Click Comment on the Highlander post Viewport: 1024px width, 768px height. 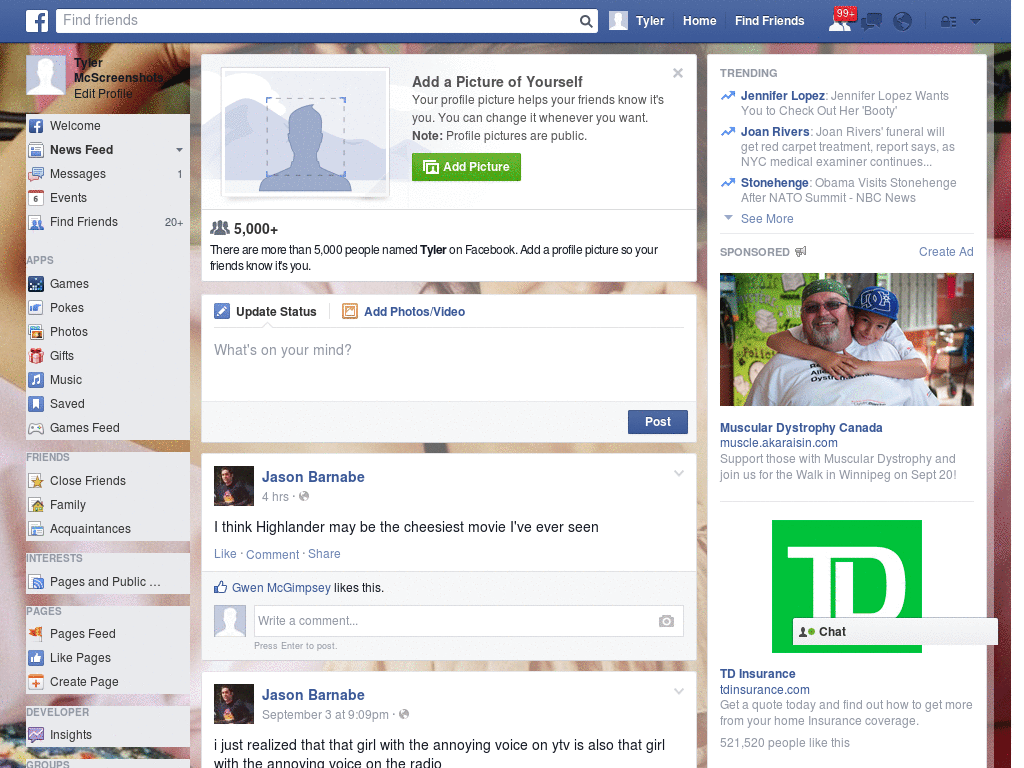coord(272,554)
